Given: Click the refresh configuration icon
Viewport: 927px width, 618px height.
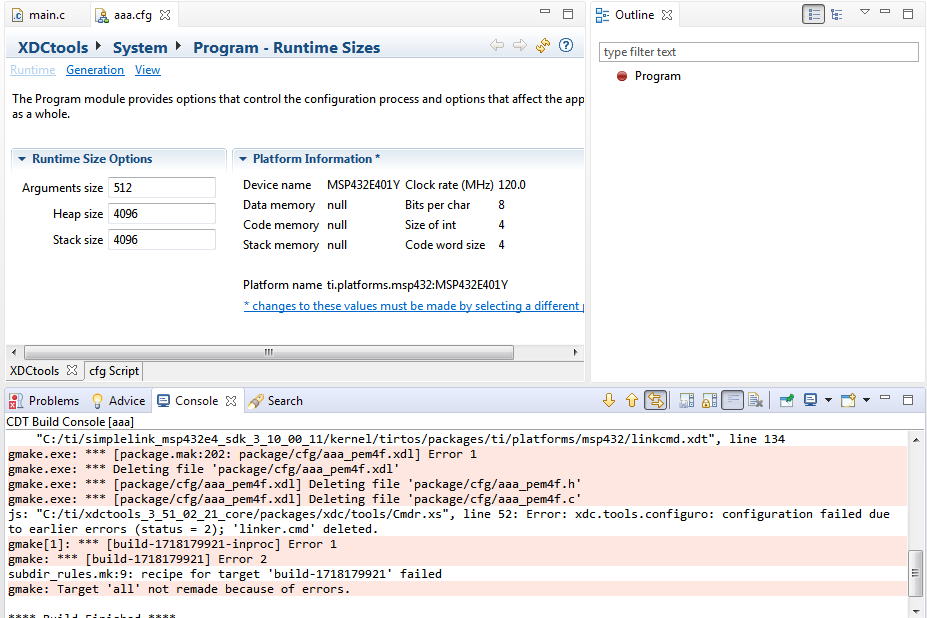Looking at the screenshot, I should pos(543,46).
